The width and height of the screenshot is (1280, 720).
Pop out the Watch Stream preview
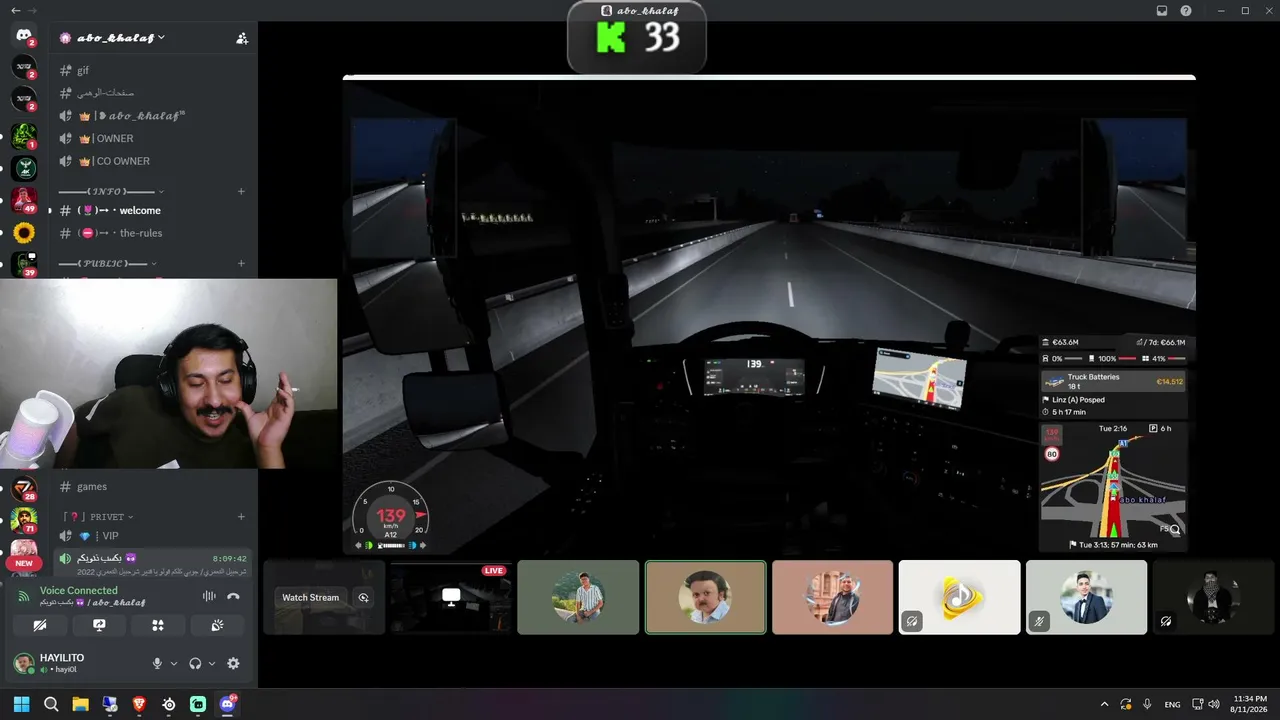pyautogui.click(x=364, y=597)
